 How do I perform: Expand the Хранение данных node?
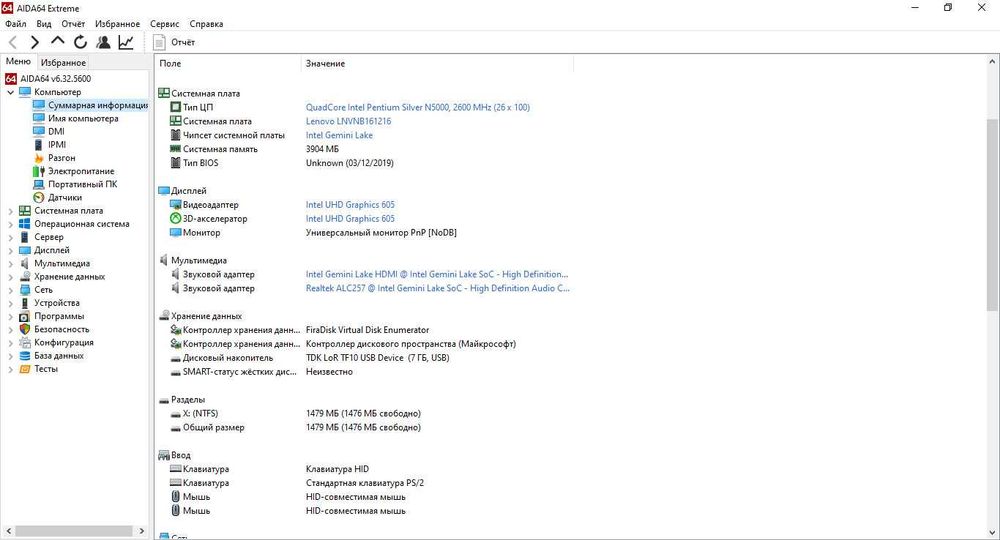10,277
